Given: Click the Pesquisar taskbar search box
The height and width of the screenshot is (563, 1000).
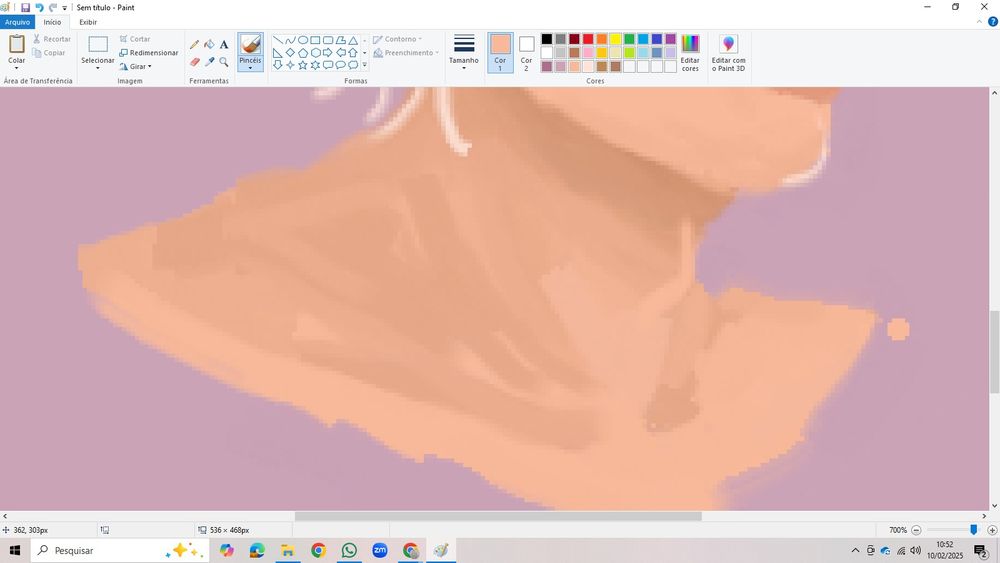Looking at the screenshot, I should (120, 550).
